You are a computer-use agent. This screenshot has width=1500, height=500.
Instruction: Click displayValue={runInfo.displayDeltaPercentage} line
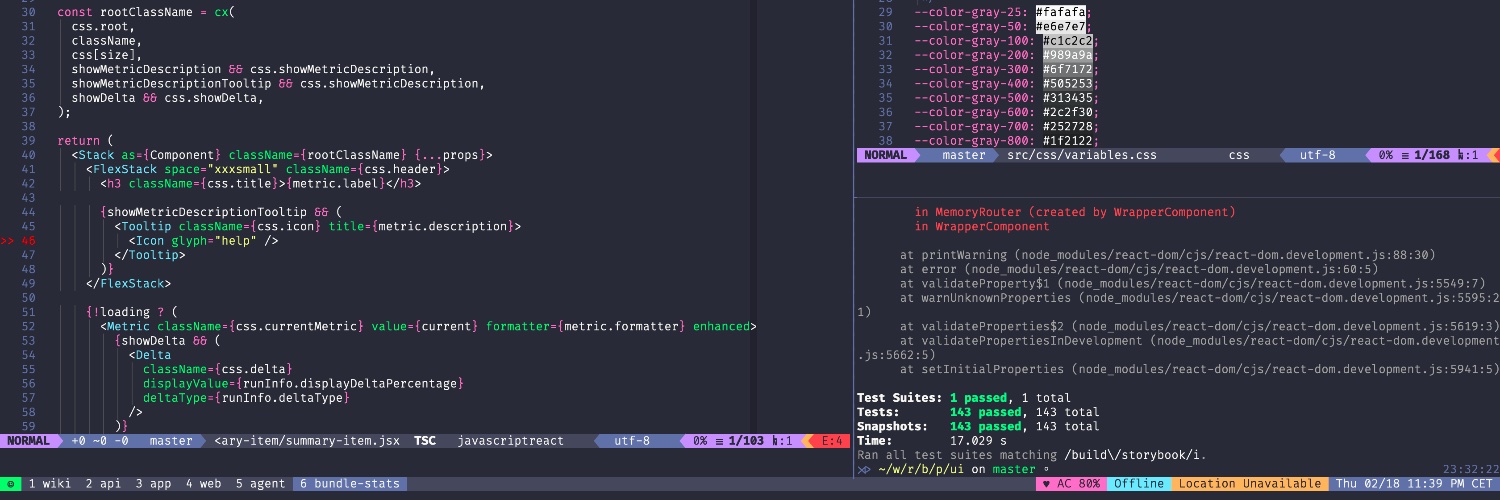pyautogui.click(x=303, y=383)
